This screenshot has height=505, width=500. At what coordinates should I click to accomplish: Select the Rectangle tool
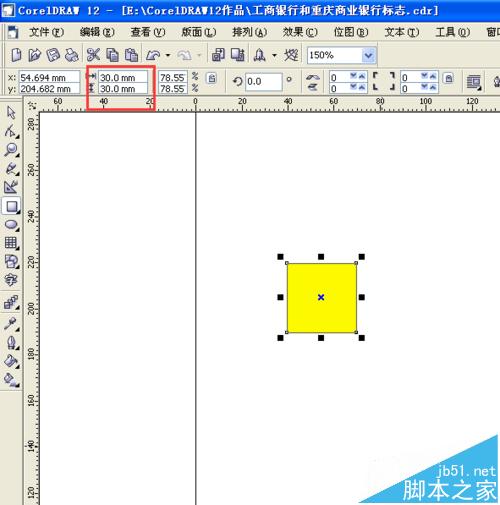point(11,206)
